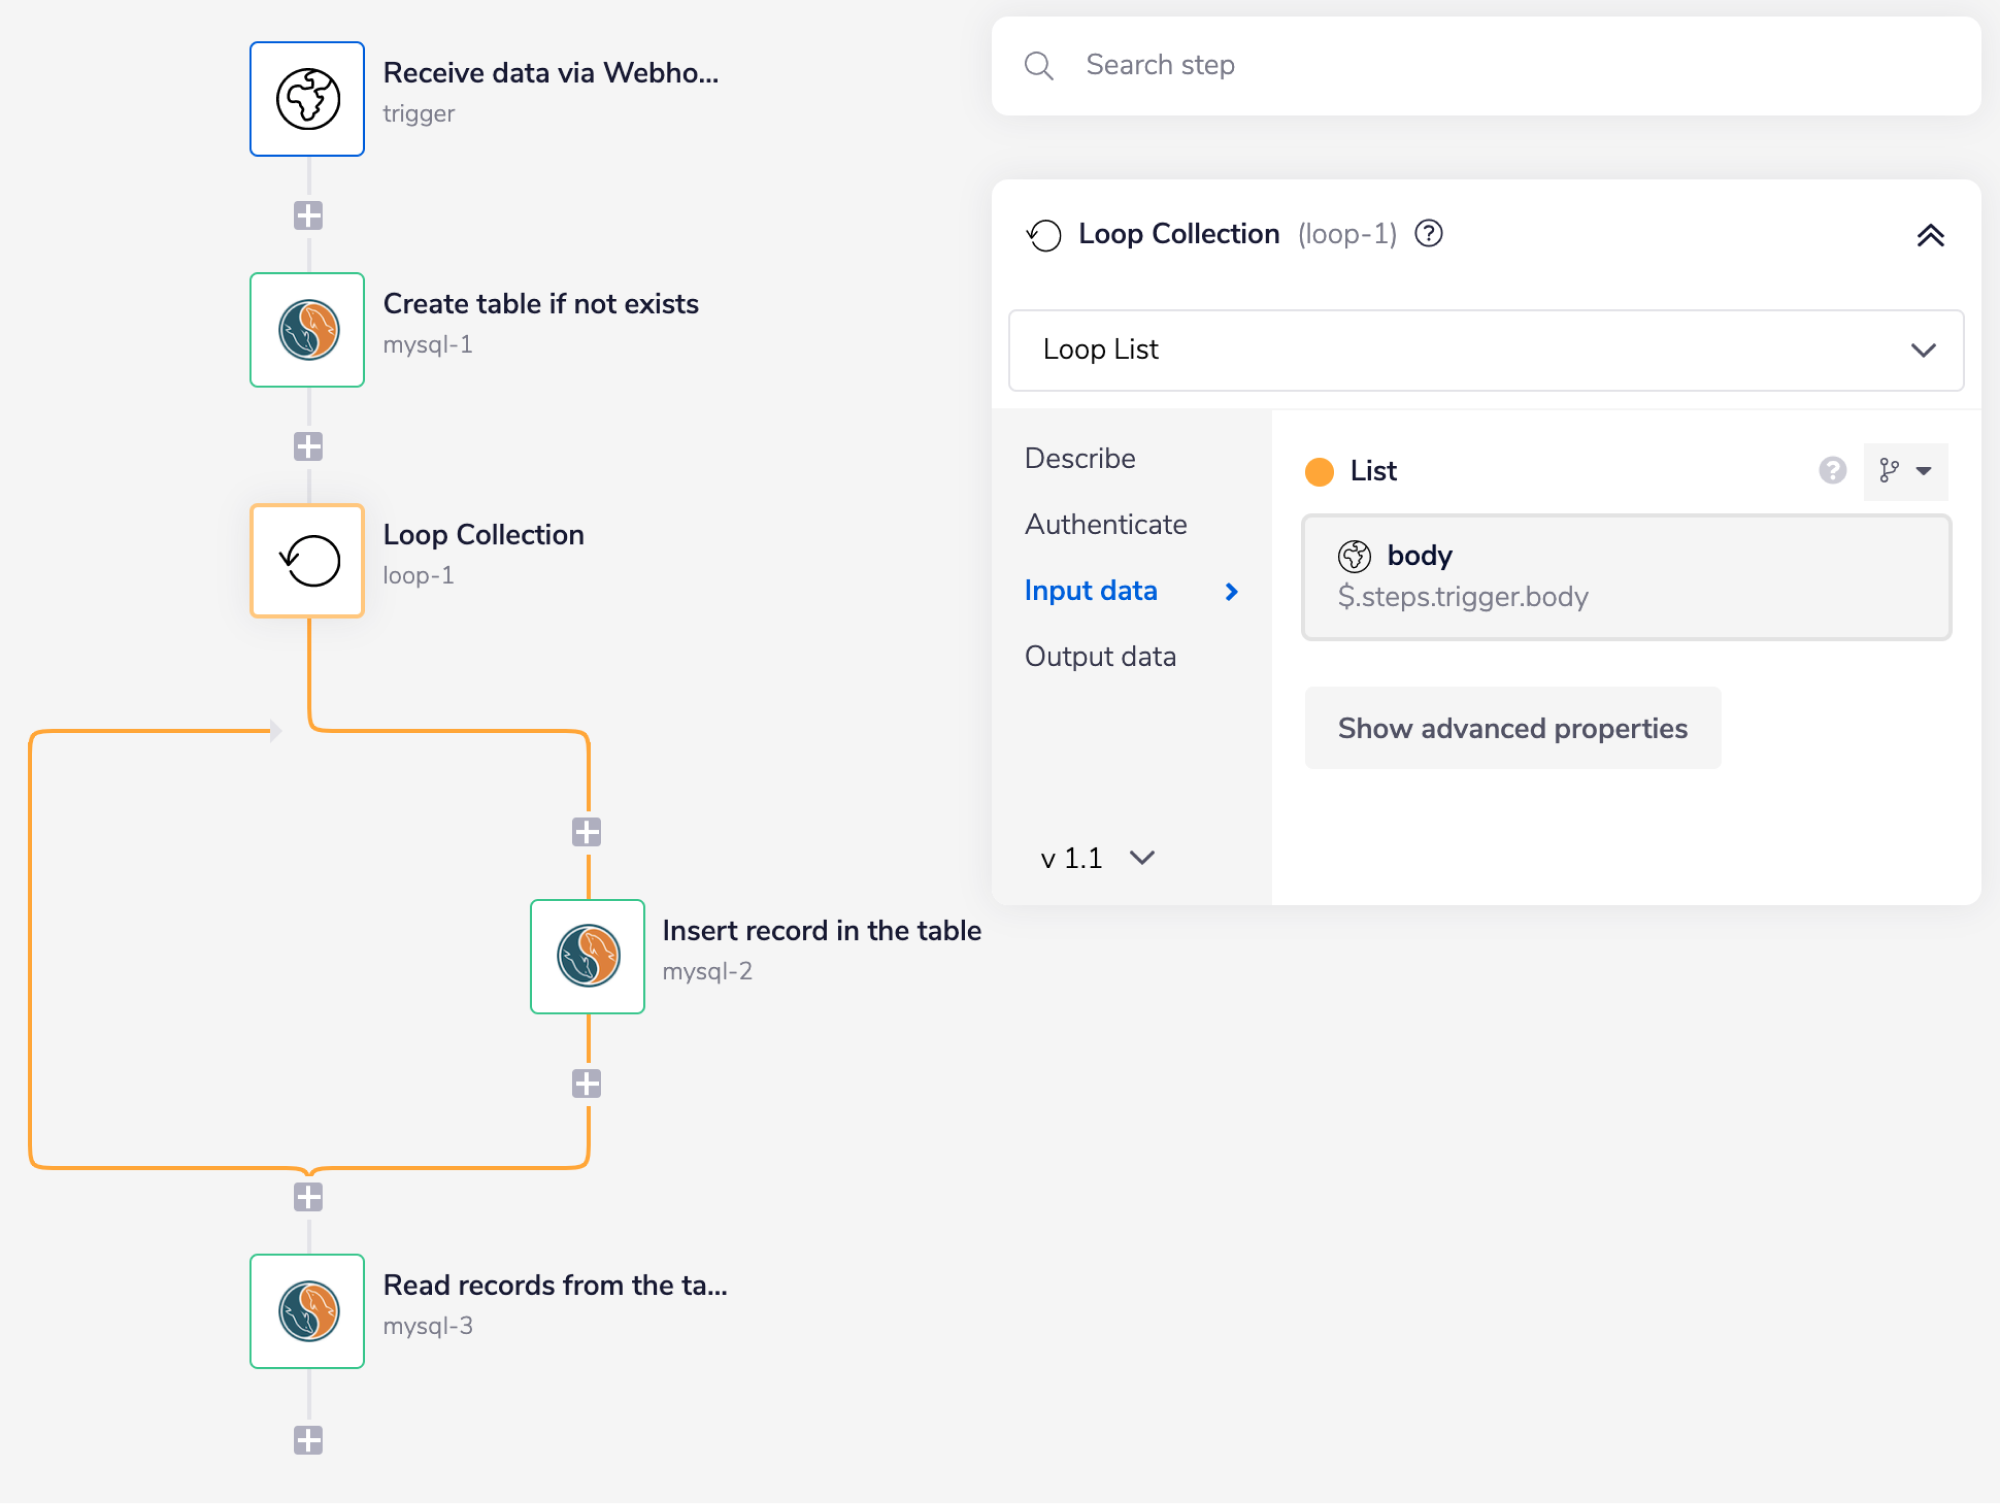Click the orange dot beside List
The height and width of the screenshot is (1504, 2000).
pyautogui.click(x=1319, y=472)
